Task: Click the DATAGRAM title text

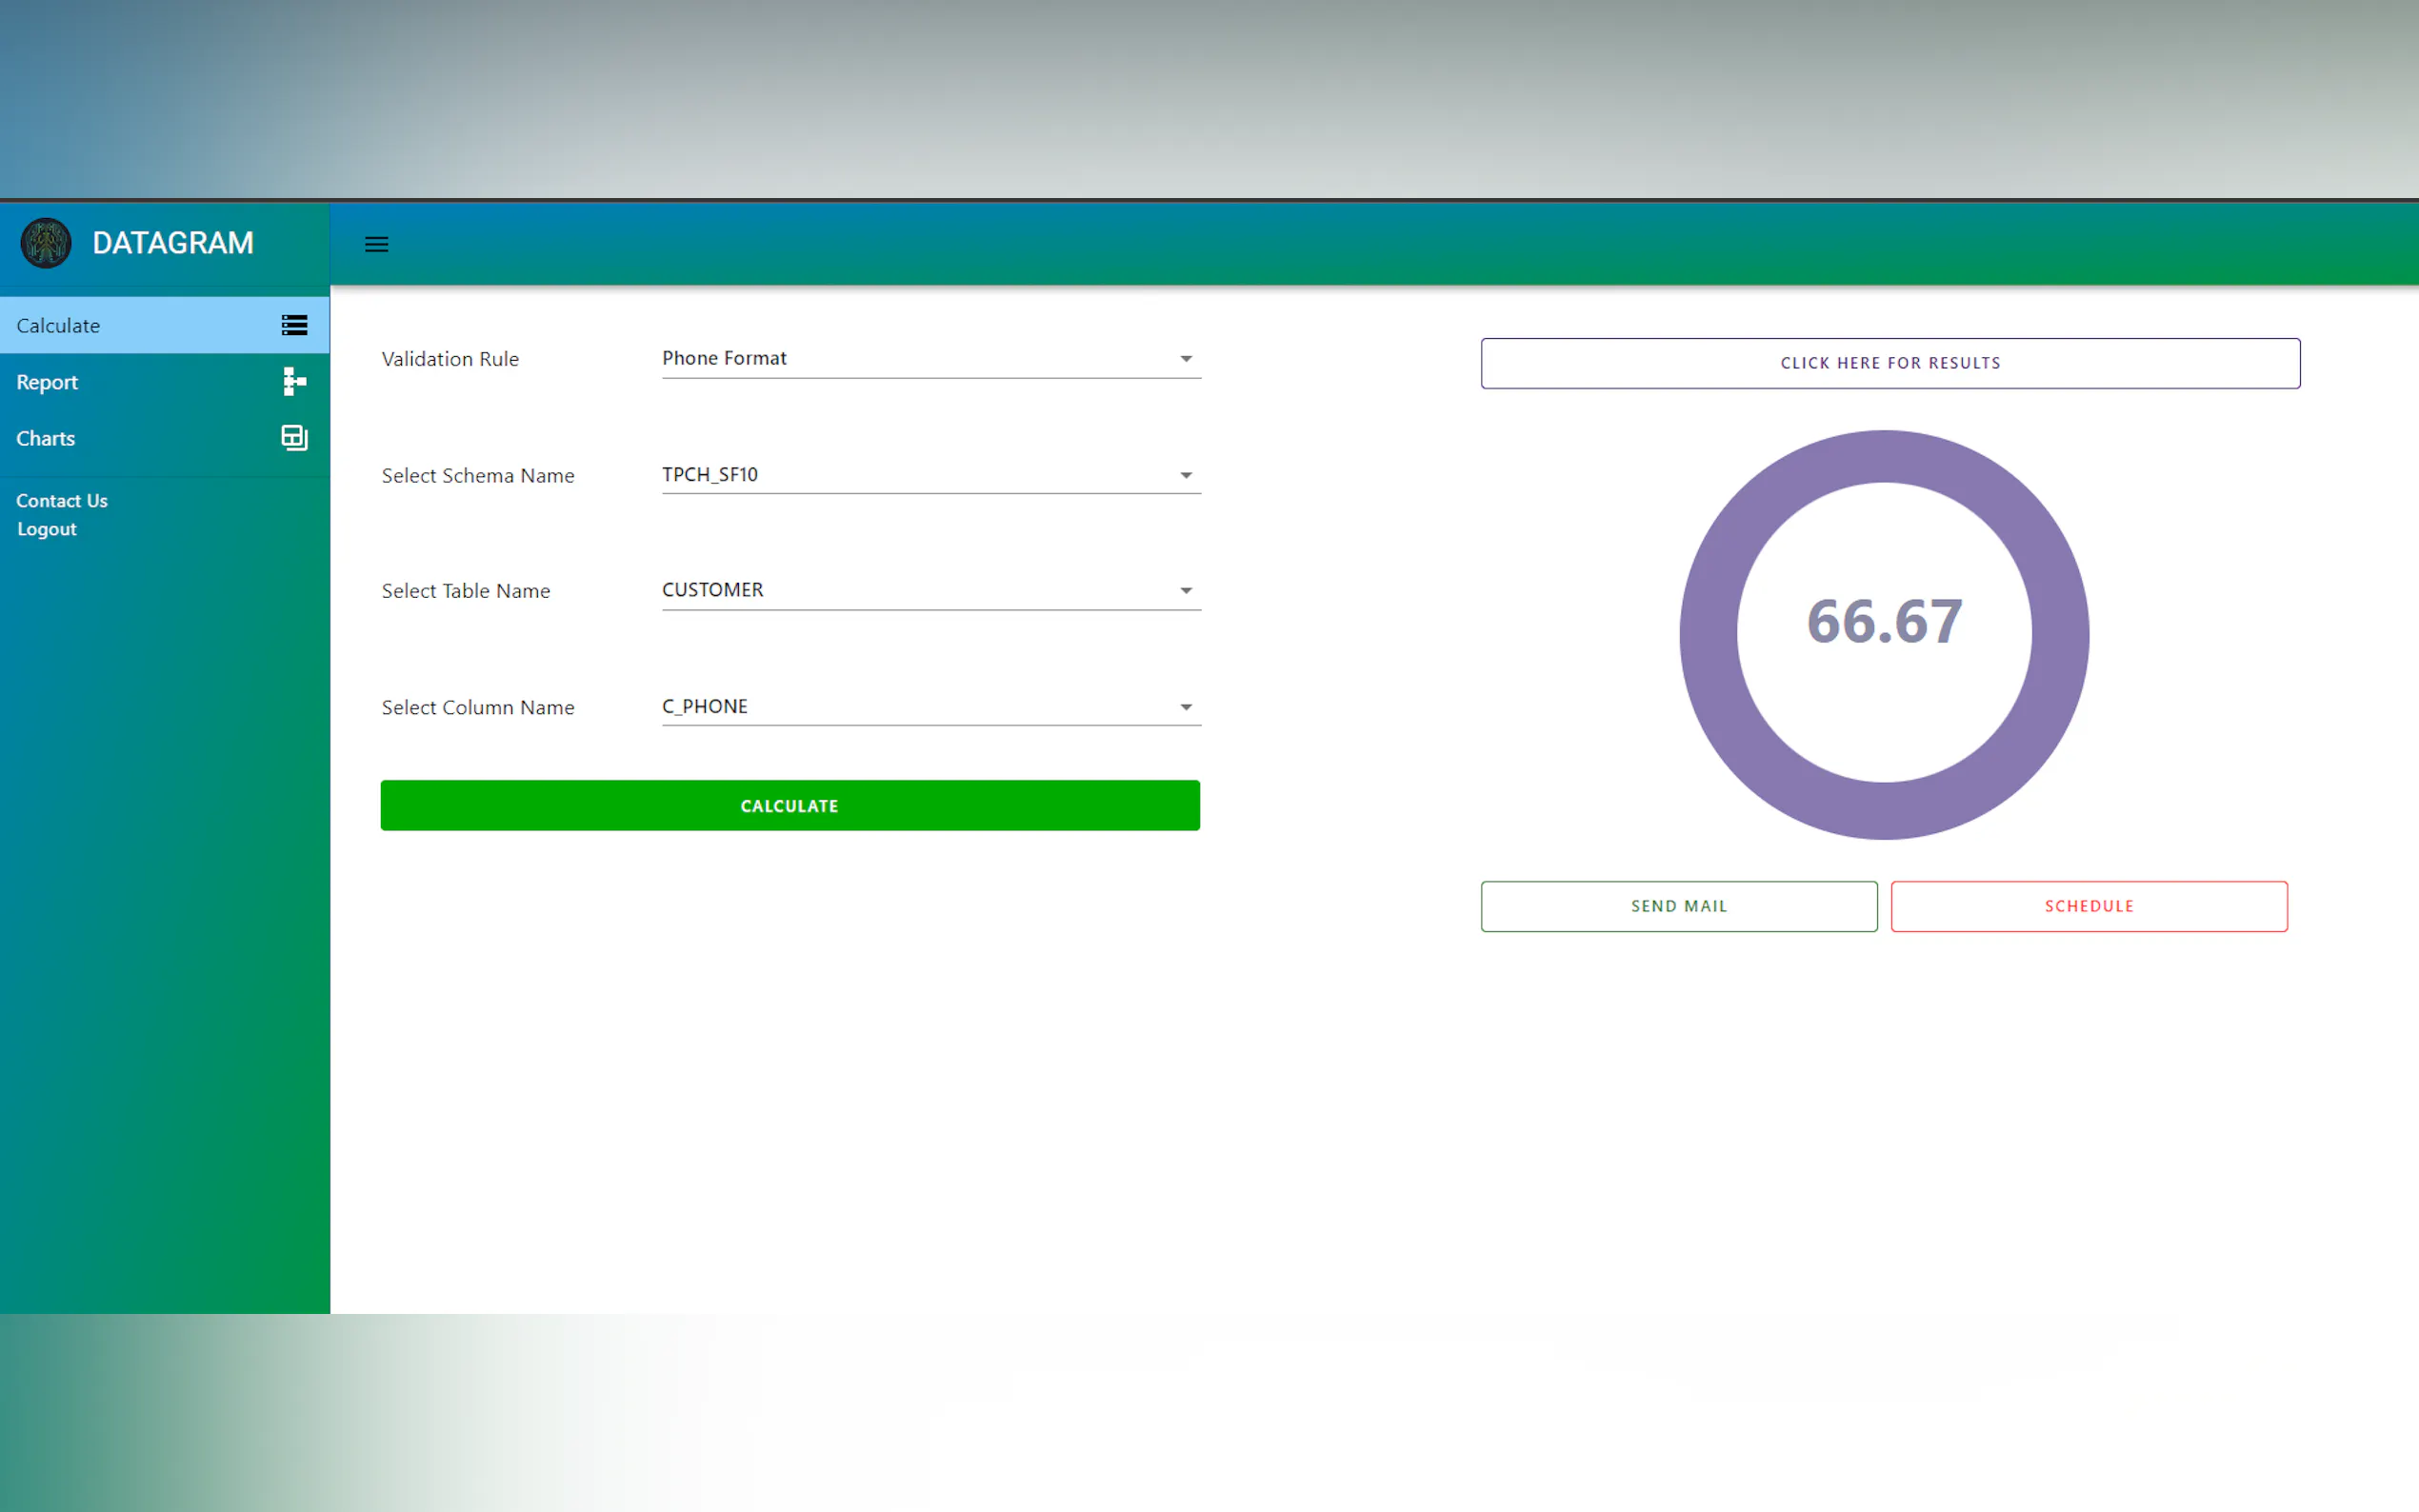Action: 173,243
